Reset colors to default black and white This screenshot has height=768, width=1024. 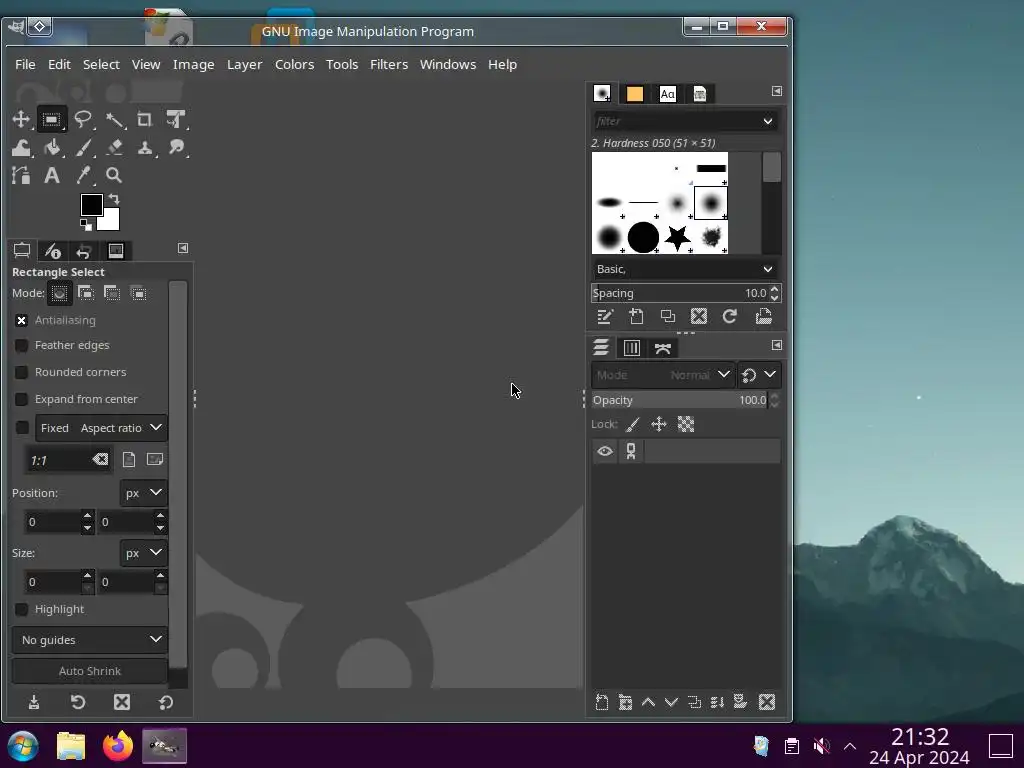[x=86, y=225]
